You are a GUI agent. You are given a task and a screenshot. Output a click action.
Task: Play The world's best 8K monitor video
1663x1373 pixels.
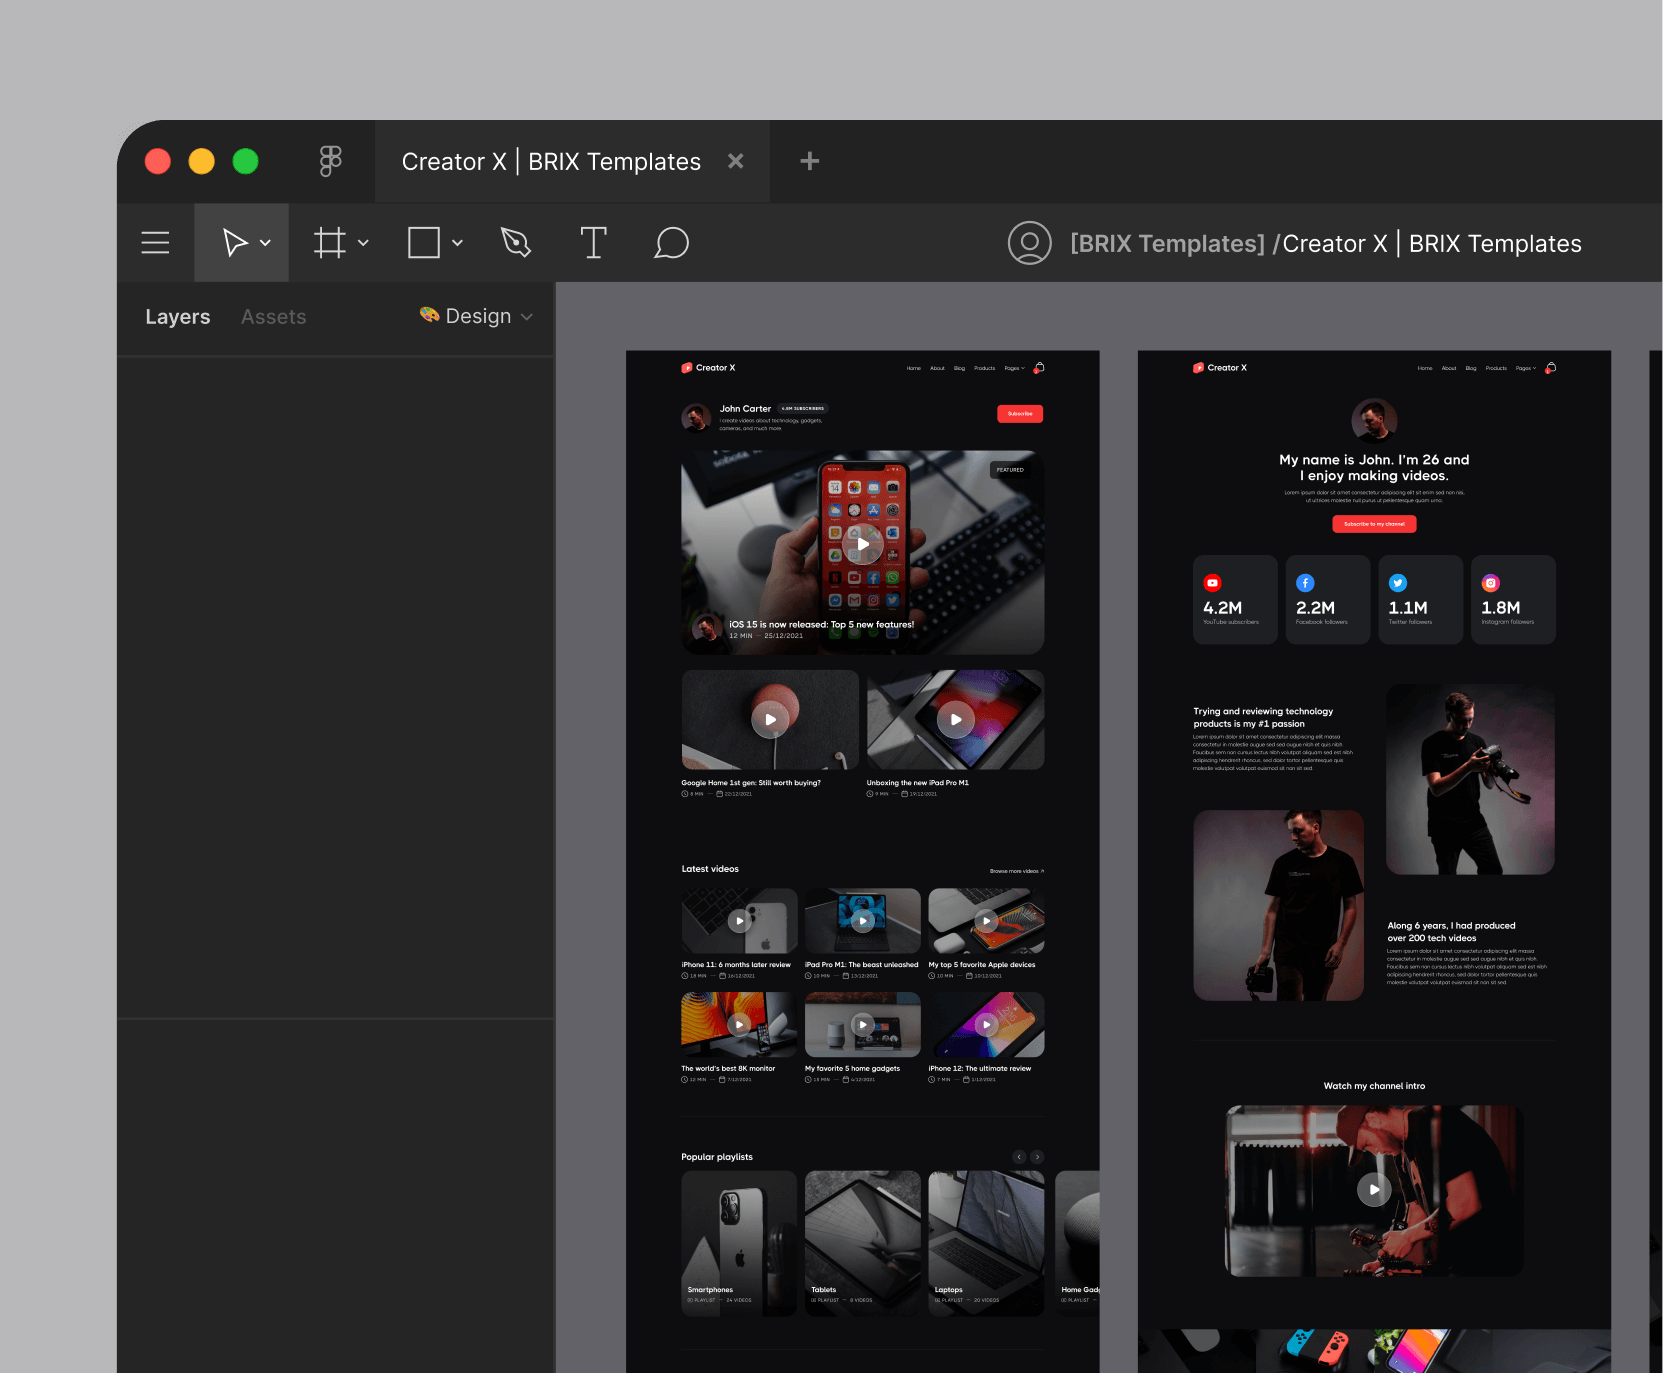point(739,1025)
